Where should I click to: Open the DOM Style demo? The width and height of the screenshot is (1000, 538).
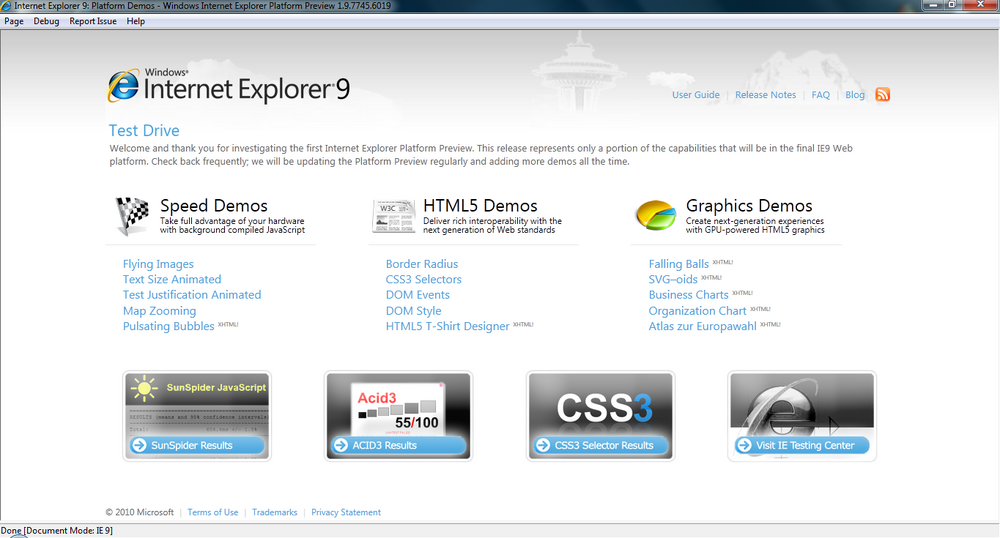tap(413, 310)
